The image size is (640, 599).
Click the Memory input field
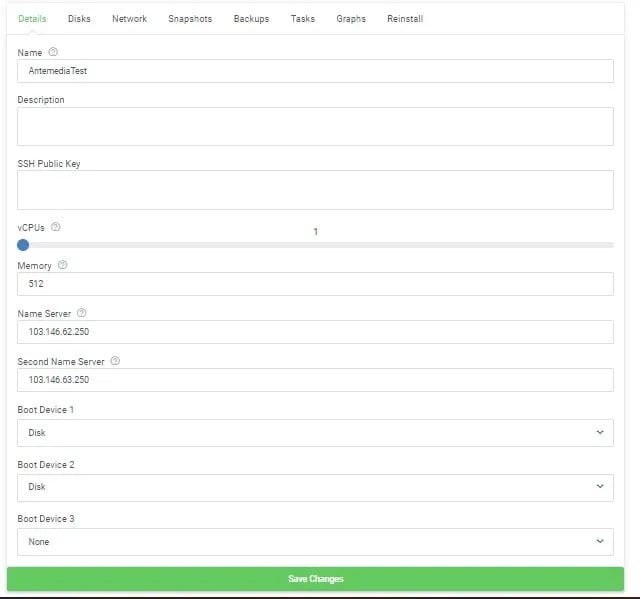(315, 284)
